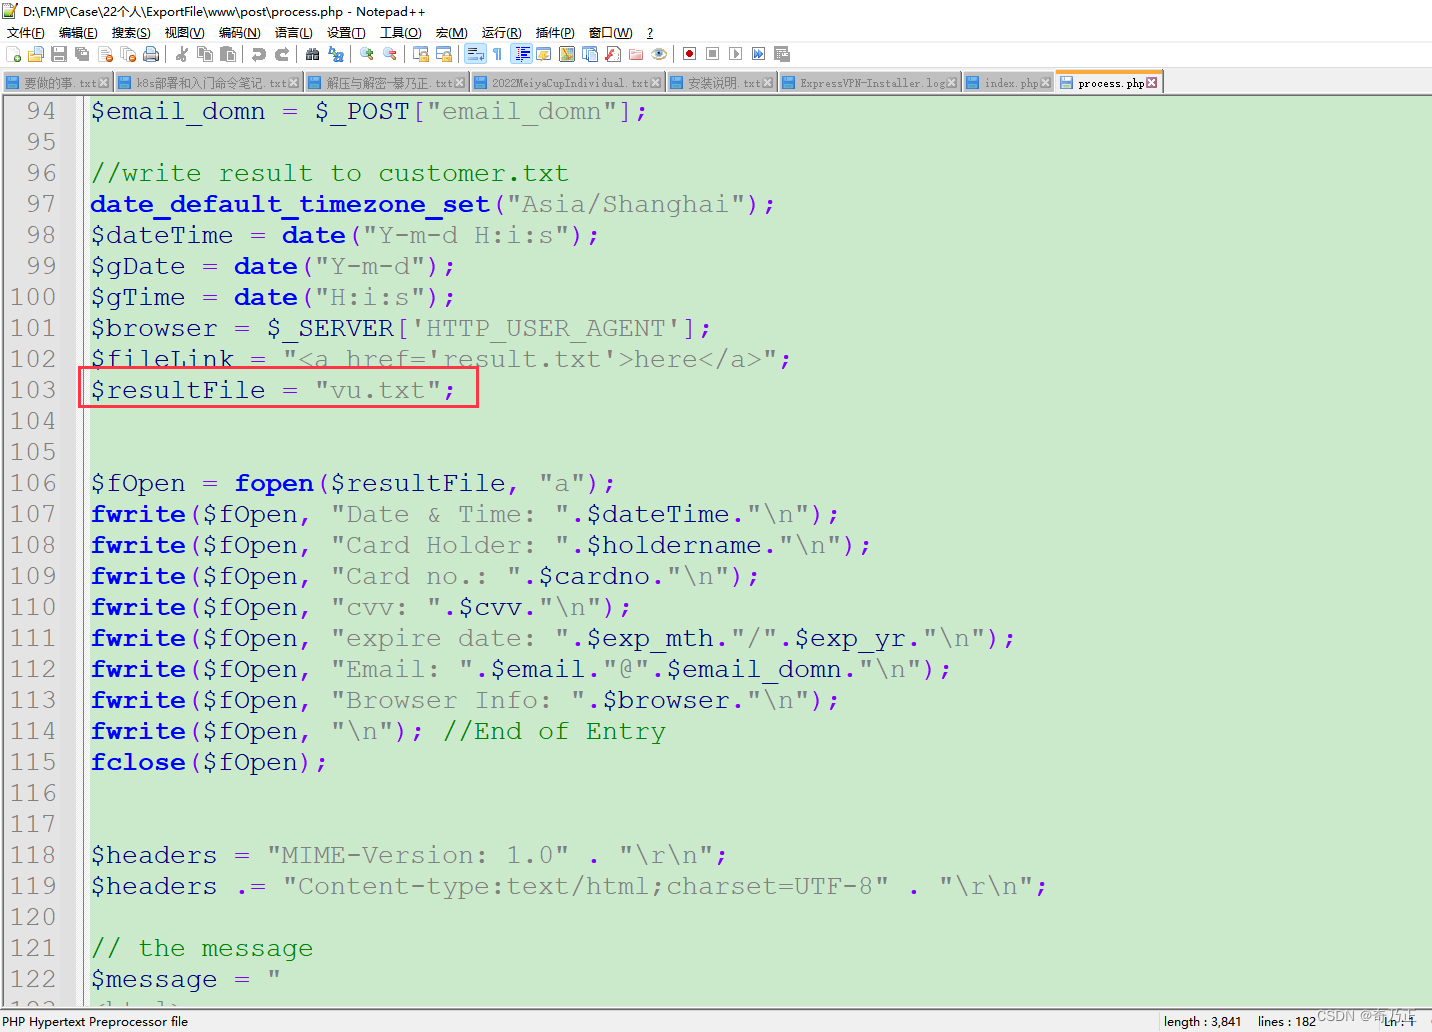Open the Function List panel icon
1432x1032 pixels.
pyautogui.click(x=613, y=54)
